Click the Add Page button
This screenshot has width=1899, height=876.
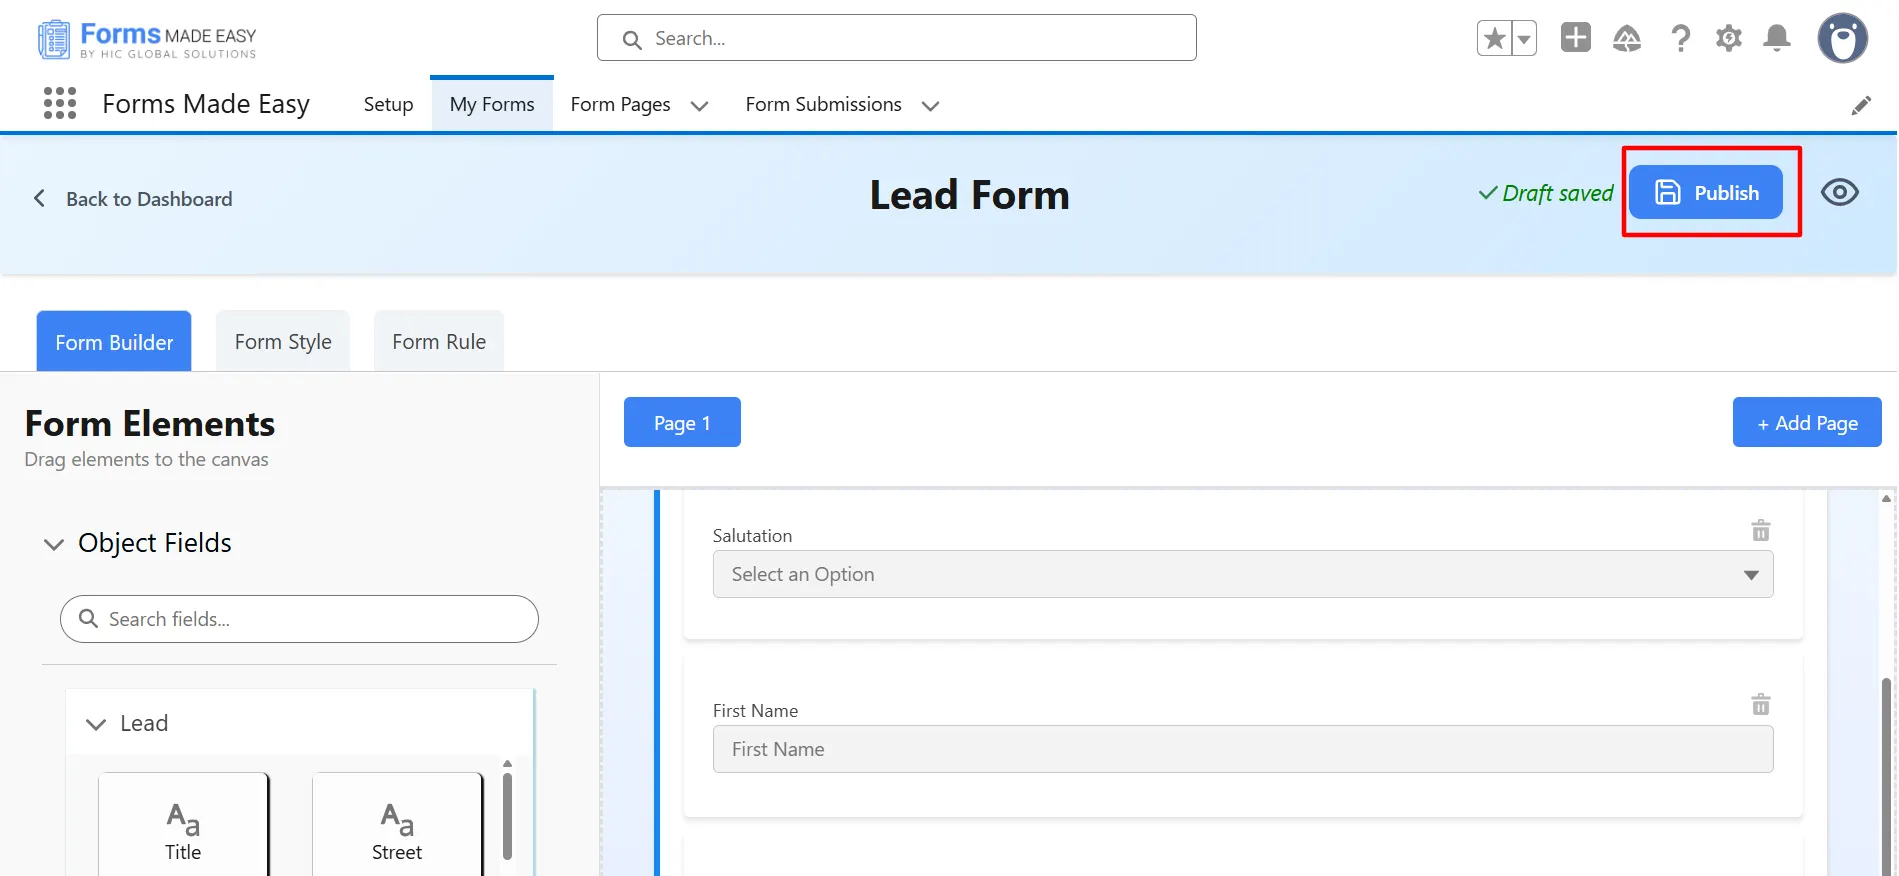[1806, 423]
